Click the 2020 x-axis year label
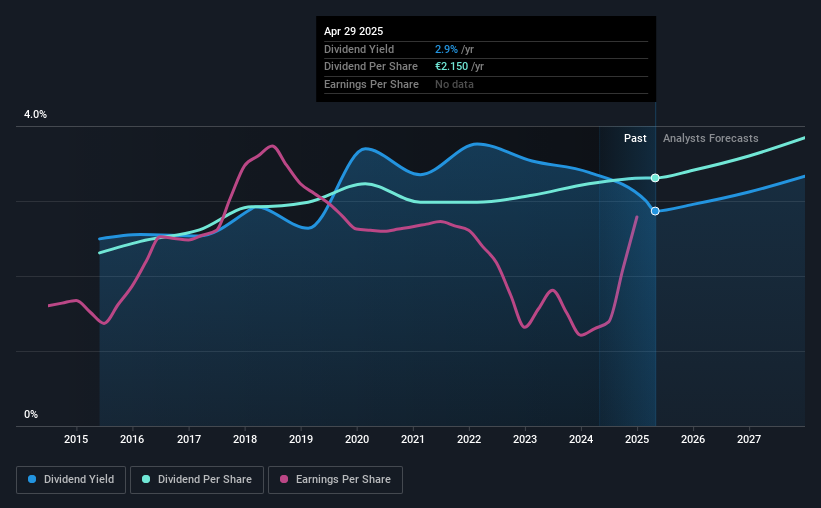Image resolution: width=821 pixels, height=508 pixels. point(357,439)
